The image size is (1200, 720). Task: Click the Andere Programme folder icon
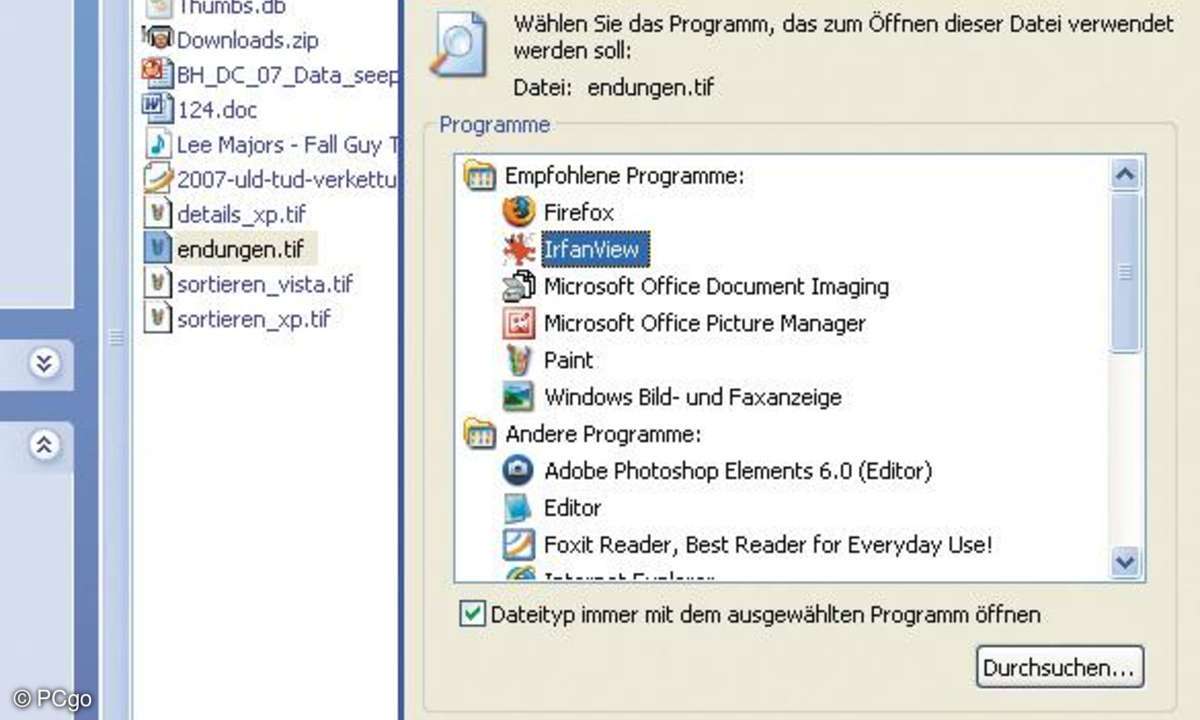coord(481,434)
